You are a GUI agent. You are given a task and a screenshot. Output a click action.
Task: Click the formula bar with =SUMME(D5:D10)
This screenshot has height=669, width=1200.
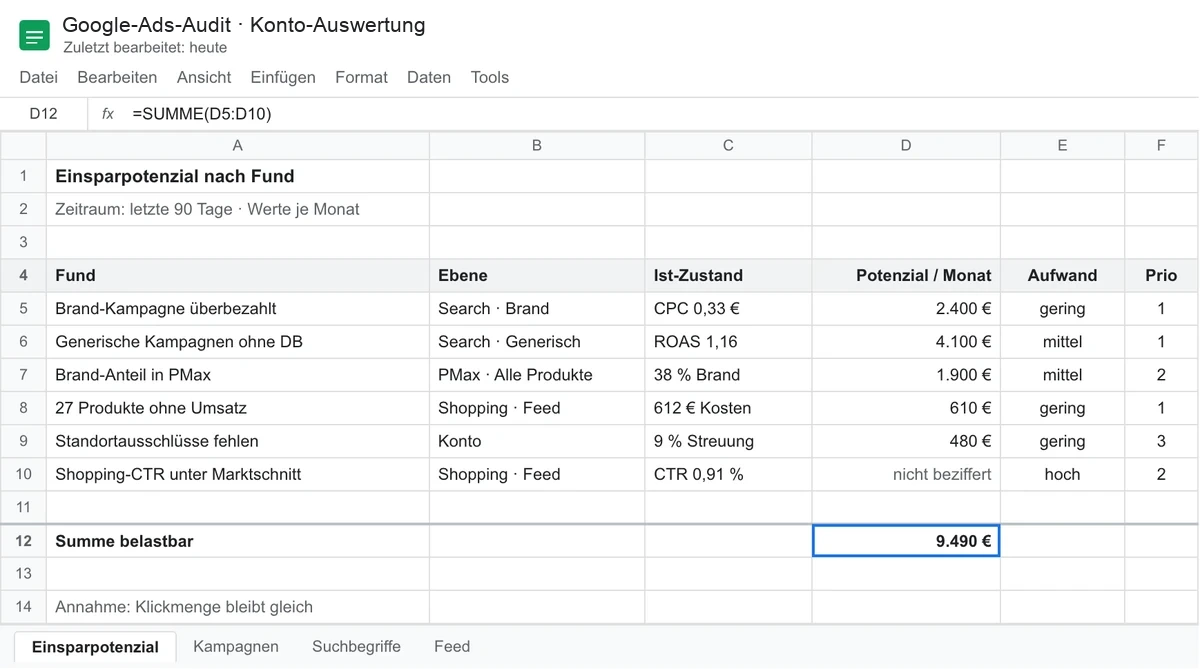coord(660,114)
